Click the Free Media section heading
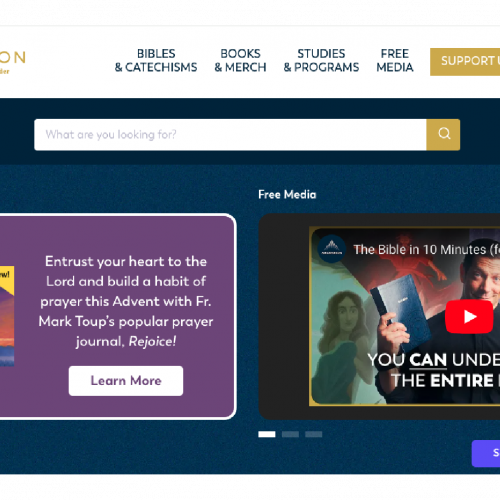The height and width of the screenshot is (500, 500). point(287,194)
